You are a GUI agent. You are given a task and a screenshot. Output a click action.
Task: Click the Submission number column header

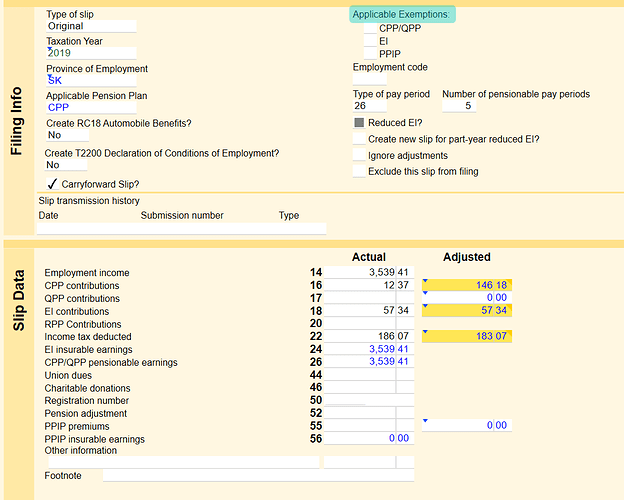(x=182, y=215)
